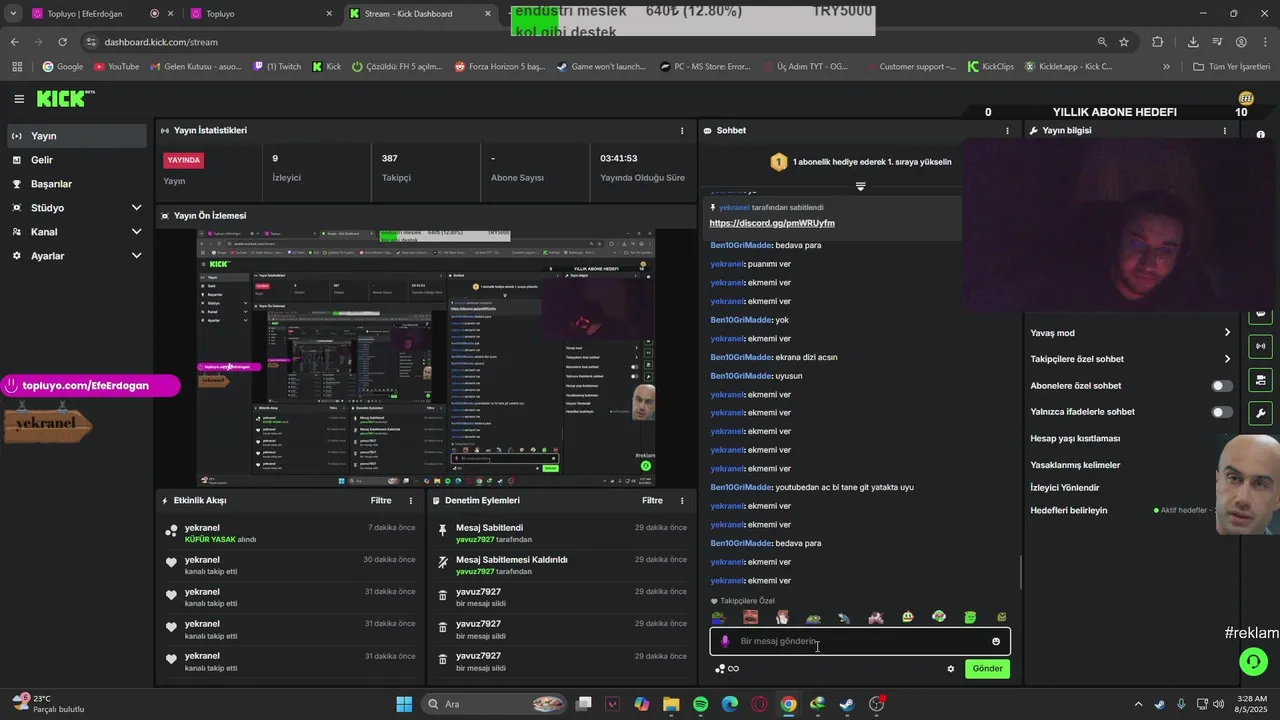Click the Kick logo

coord(61,99)
